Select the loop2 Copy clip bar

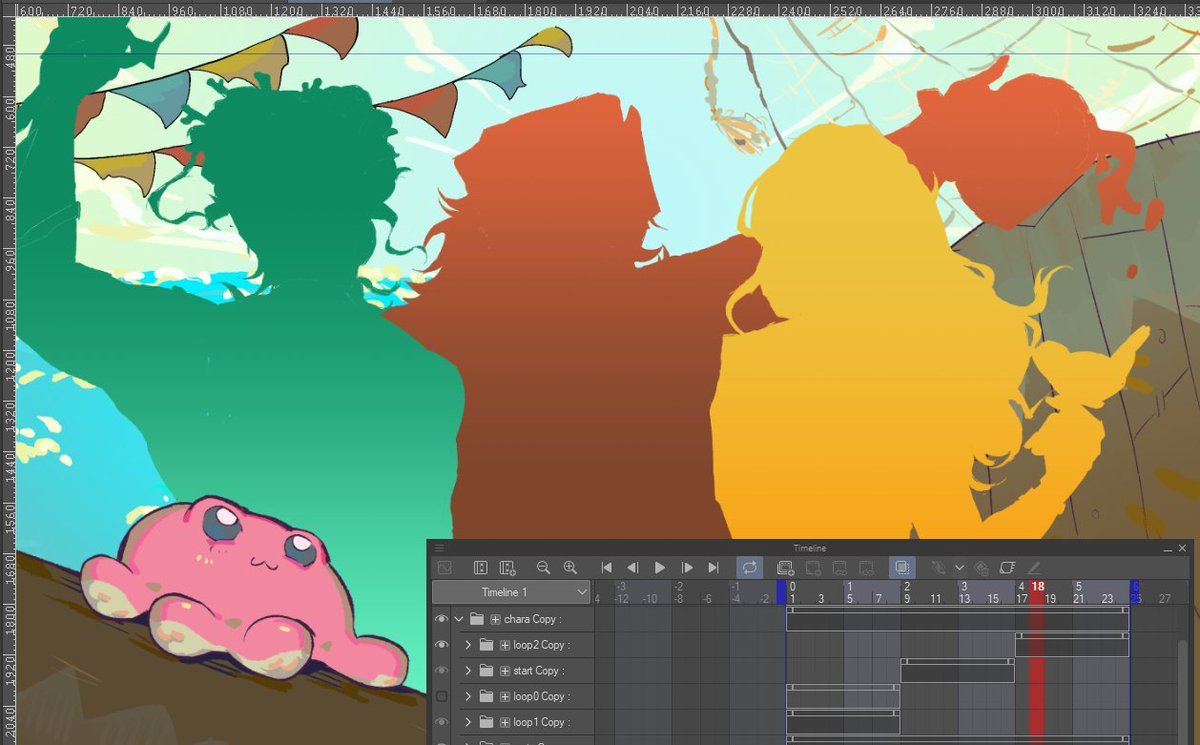coord(1072,645)
